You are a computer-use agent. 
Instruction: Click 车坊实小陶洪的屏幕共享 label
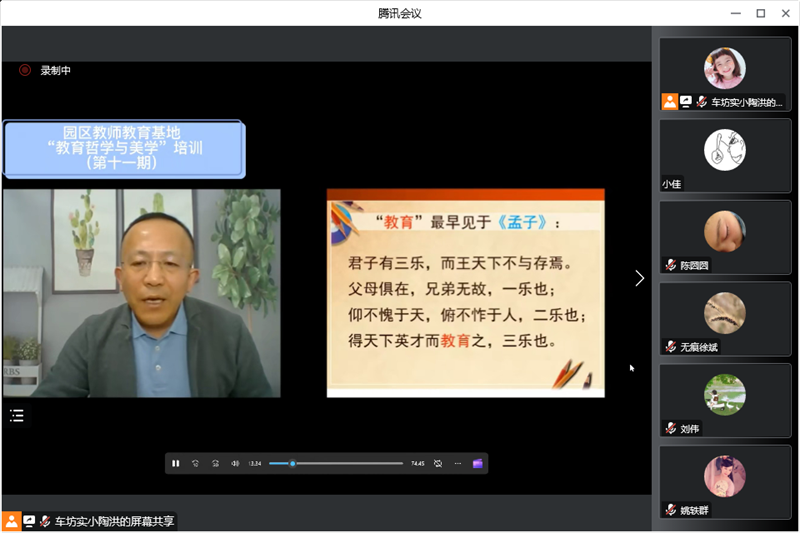coord(114,521)
